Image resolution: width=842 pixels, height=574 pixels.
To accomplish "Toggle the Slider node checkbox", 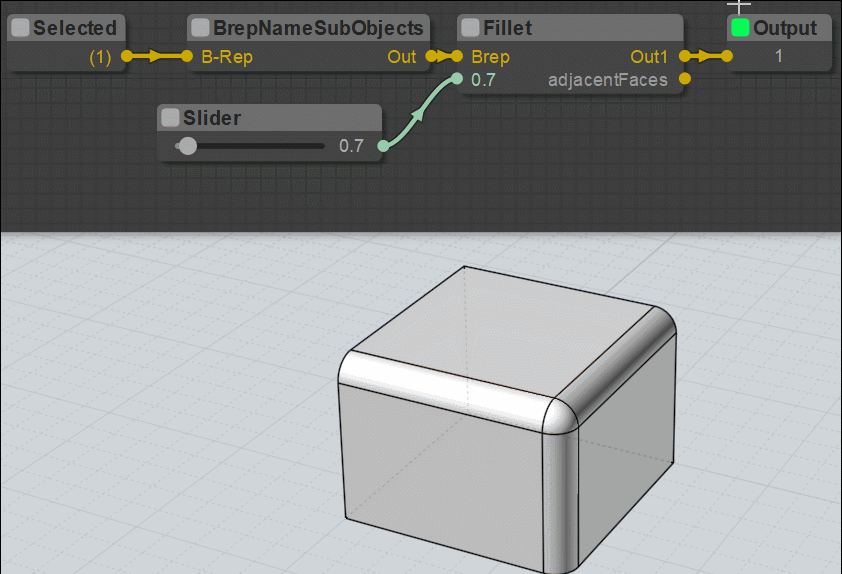I will [x=170, y=118].
